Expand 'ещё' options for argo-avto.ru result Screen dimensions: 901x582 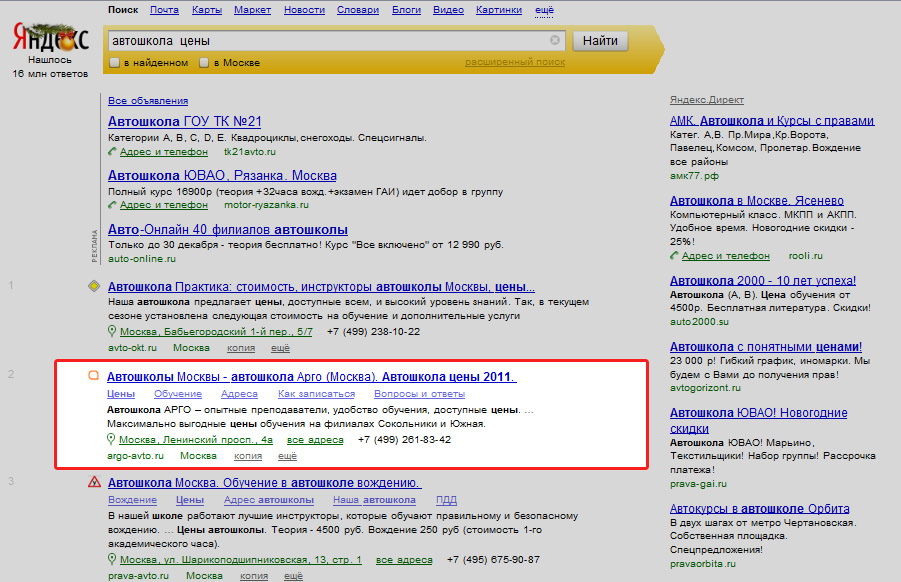(287, 456)
